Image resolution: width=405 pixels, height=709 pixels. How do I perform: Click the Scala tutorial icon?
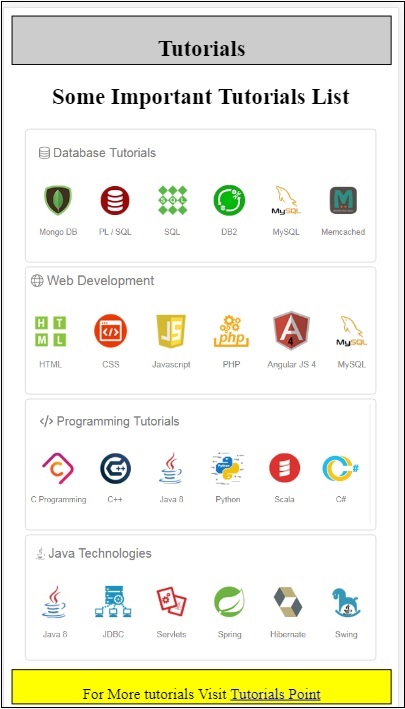284,468
